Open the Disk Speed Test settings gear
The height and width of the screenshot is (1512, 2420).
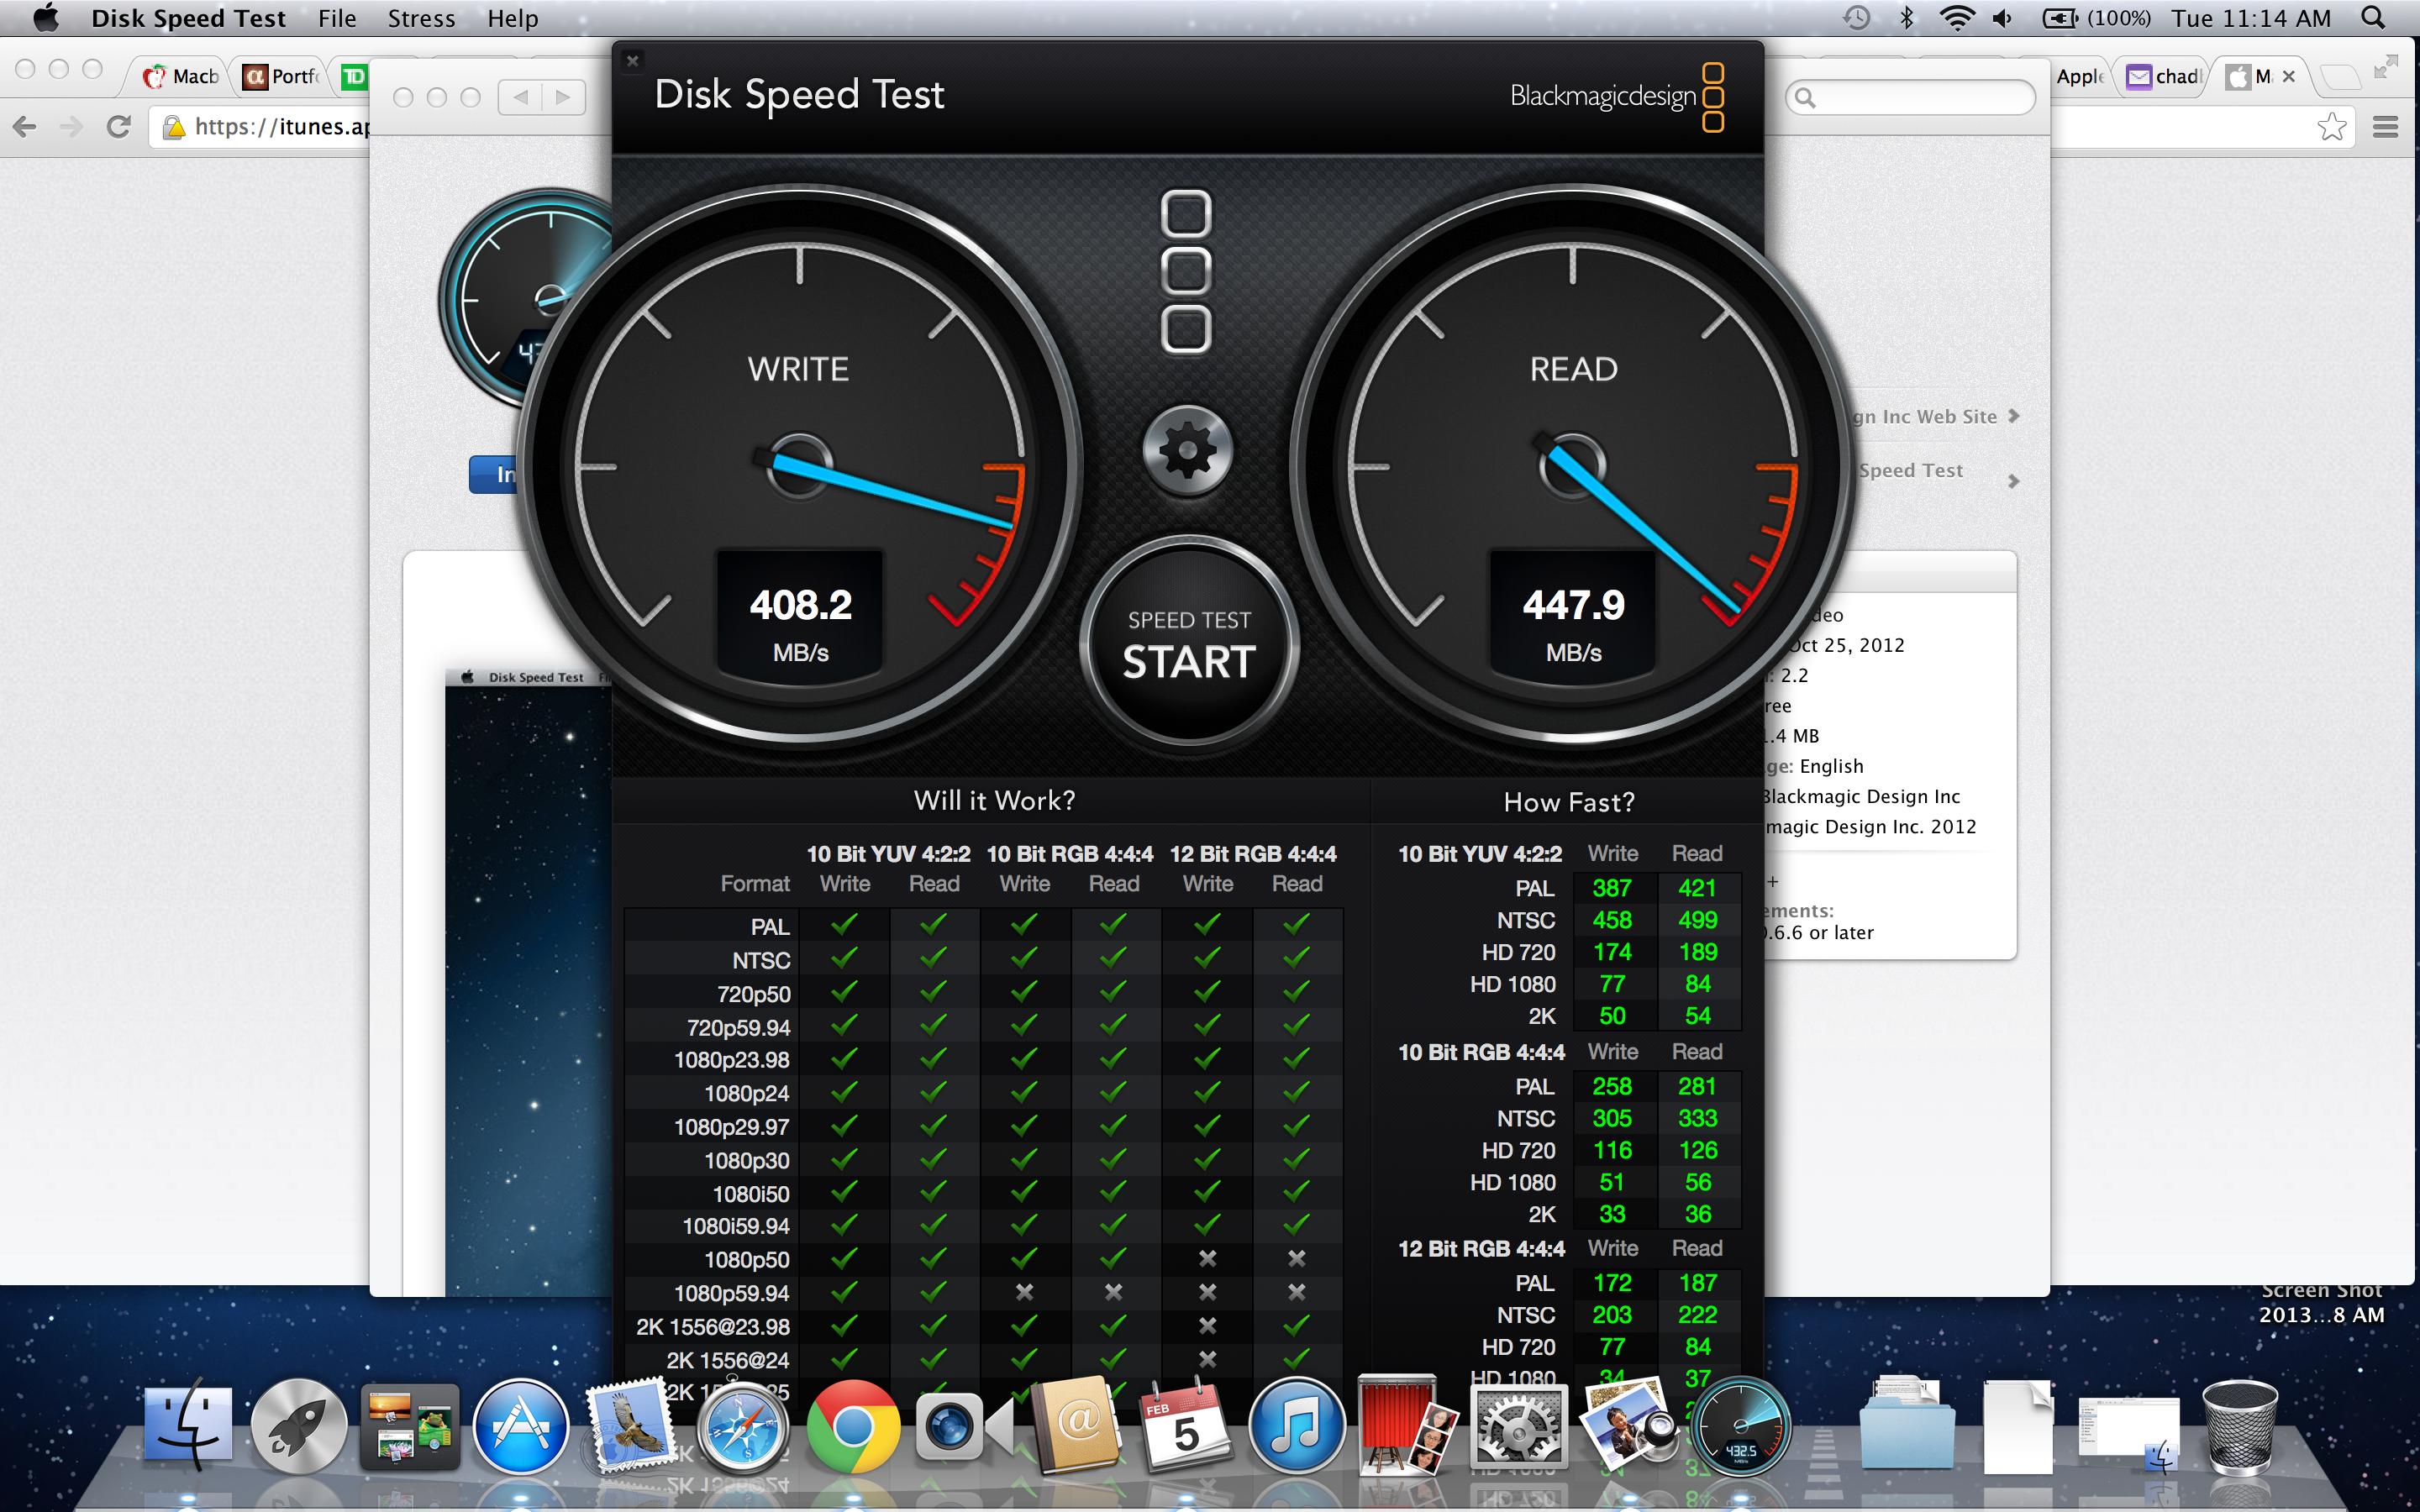[1187, 451]
